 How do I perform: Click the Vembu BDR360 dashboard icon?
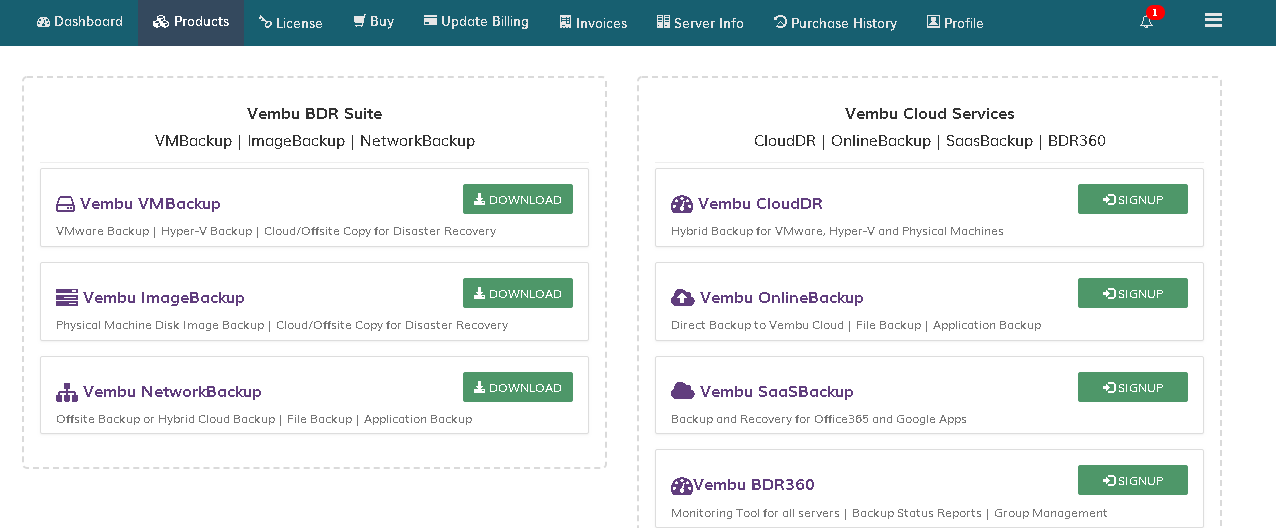[x=682, y=486]
